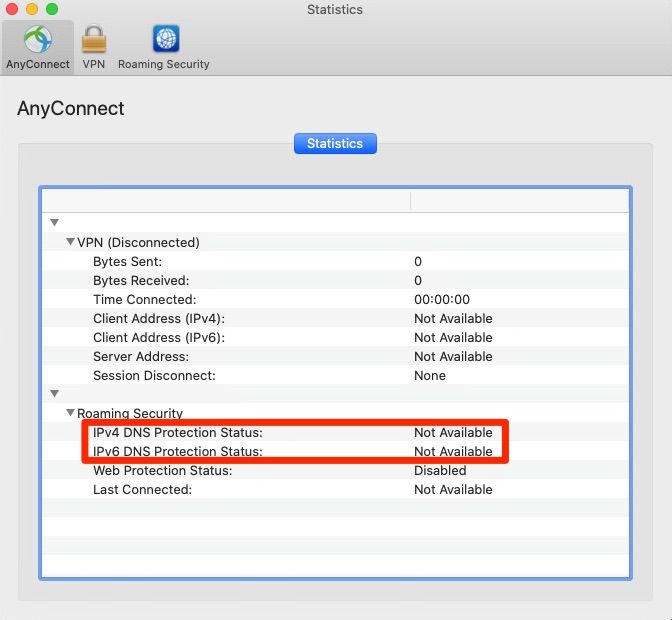Collapse the unnamed group above Roaming Security
The image size is (672, 620).
(x=54, y=393)
